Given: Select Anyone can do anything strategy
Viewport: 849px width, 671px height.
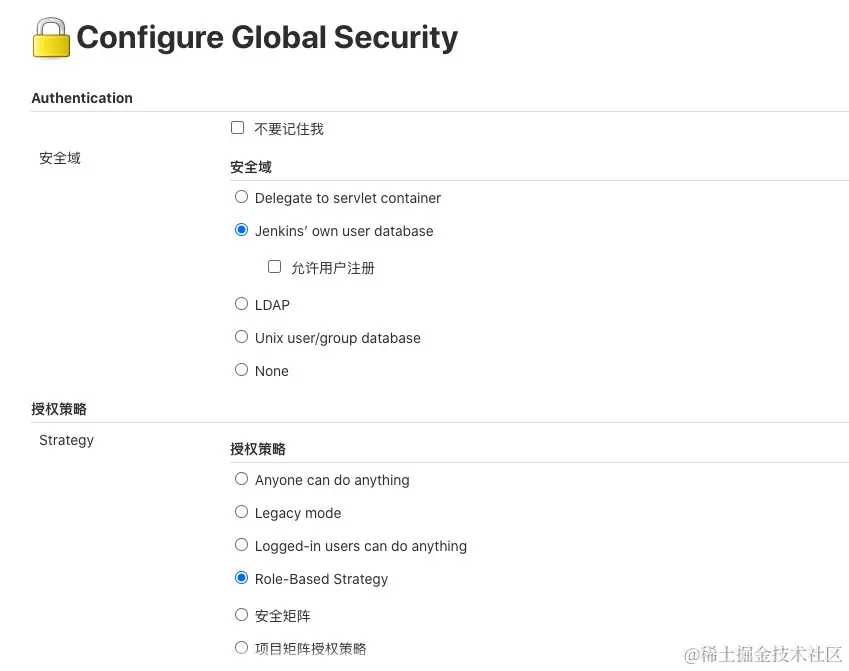Looking at the screenshot, I should coord(241,479).
